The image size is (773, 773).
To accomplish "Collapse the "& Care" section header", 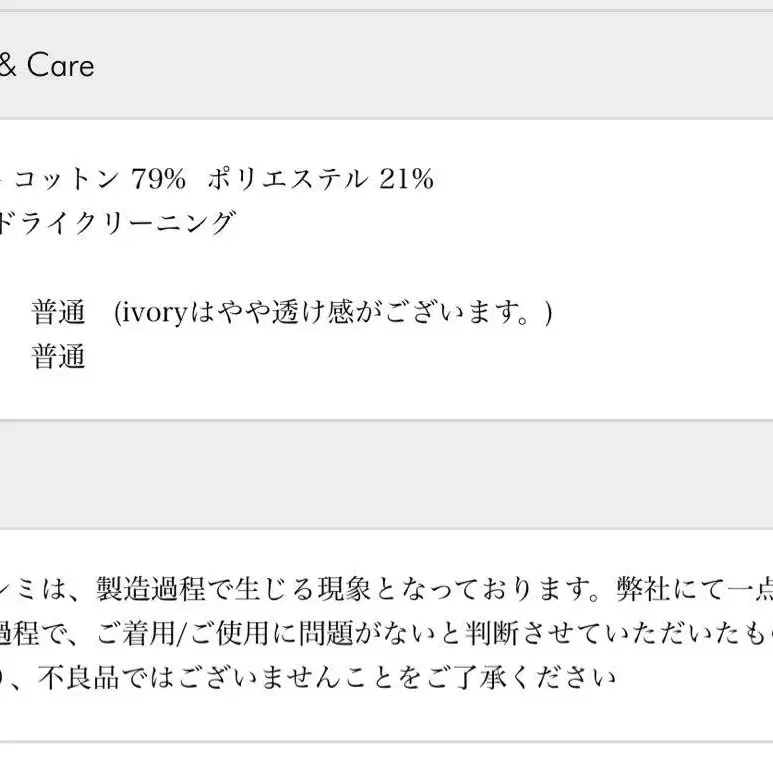I will pyautogui.click(x=386, y=65).
